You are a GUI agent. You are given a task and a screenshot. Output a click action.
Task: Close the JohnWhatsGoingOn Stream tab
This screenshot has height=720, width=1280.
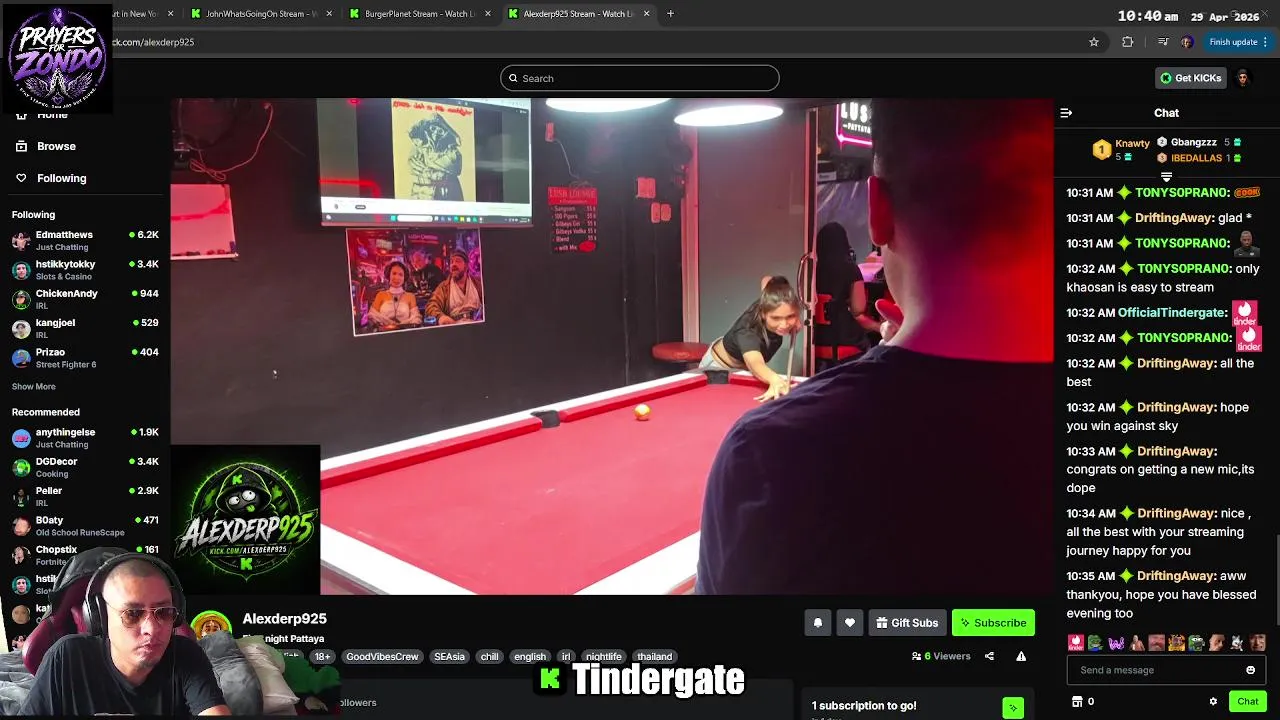[x=329, y=14]
